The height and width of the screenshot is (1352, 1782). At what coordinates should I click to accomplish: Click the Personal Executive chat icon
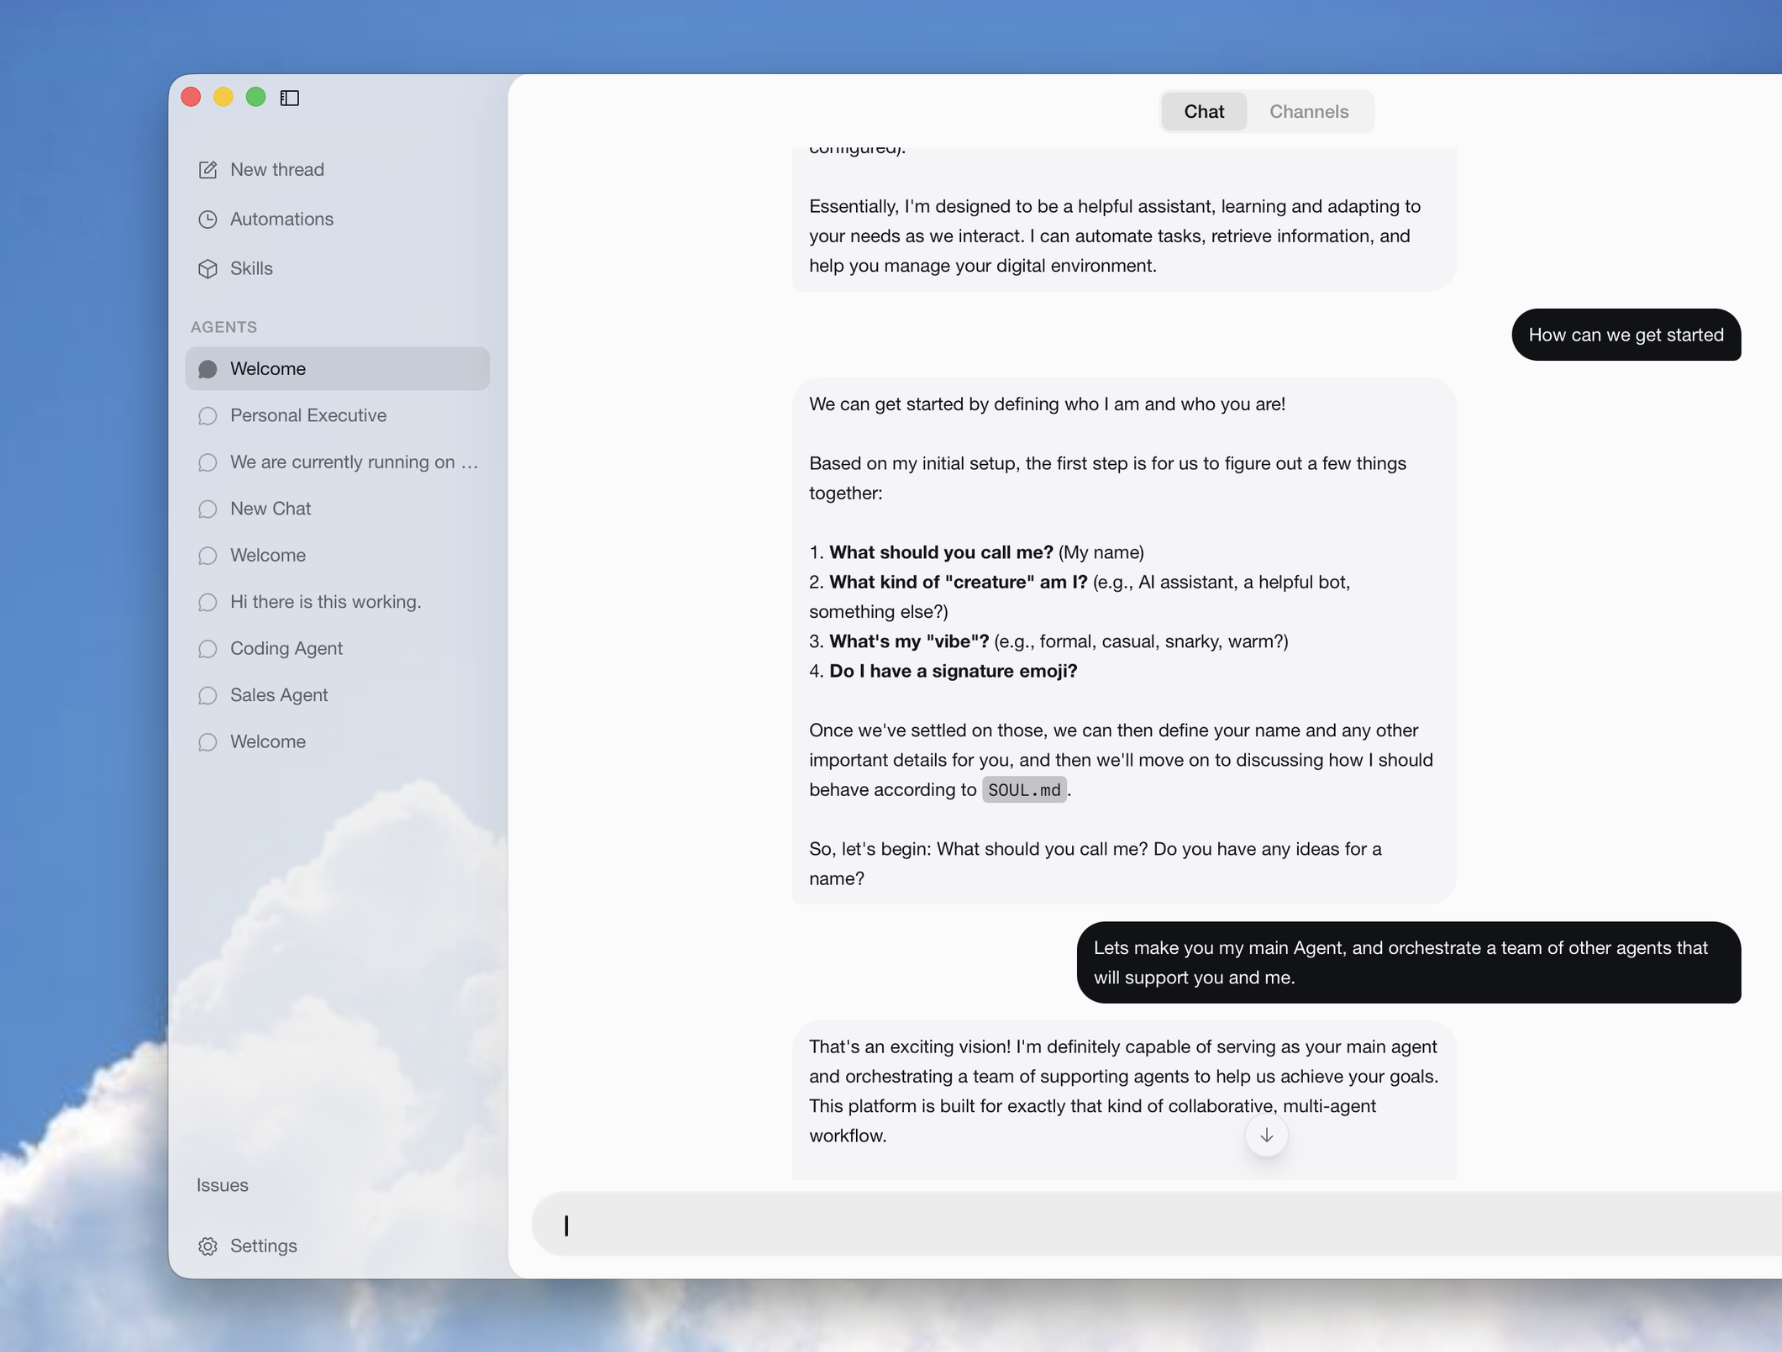point(208,415)
